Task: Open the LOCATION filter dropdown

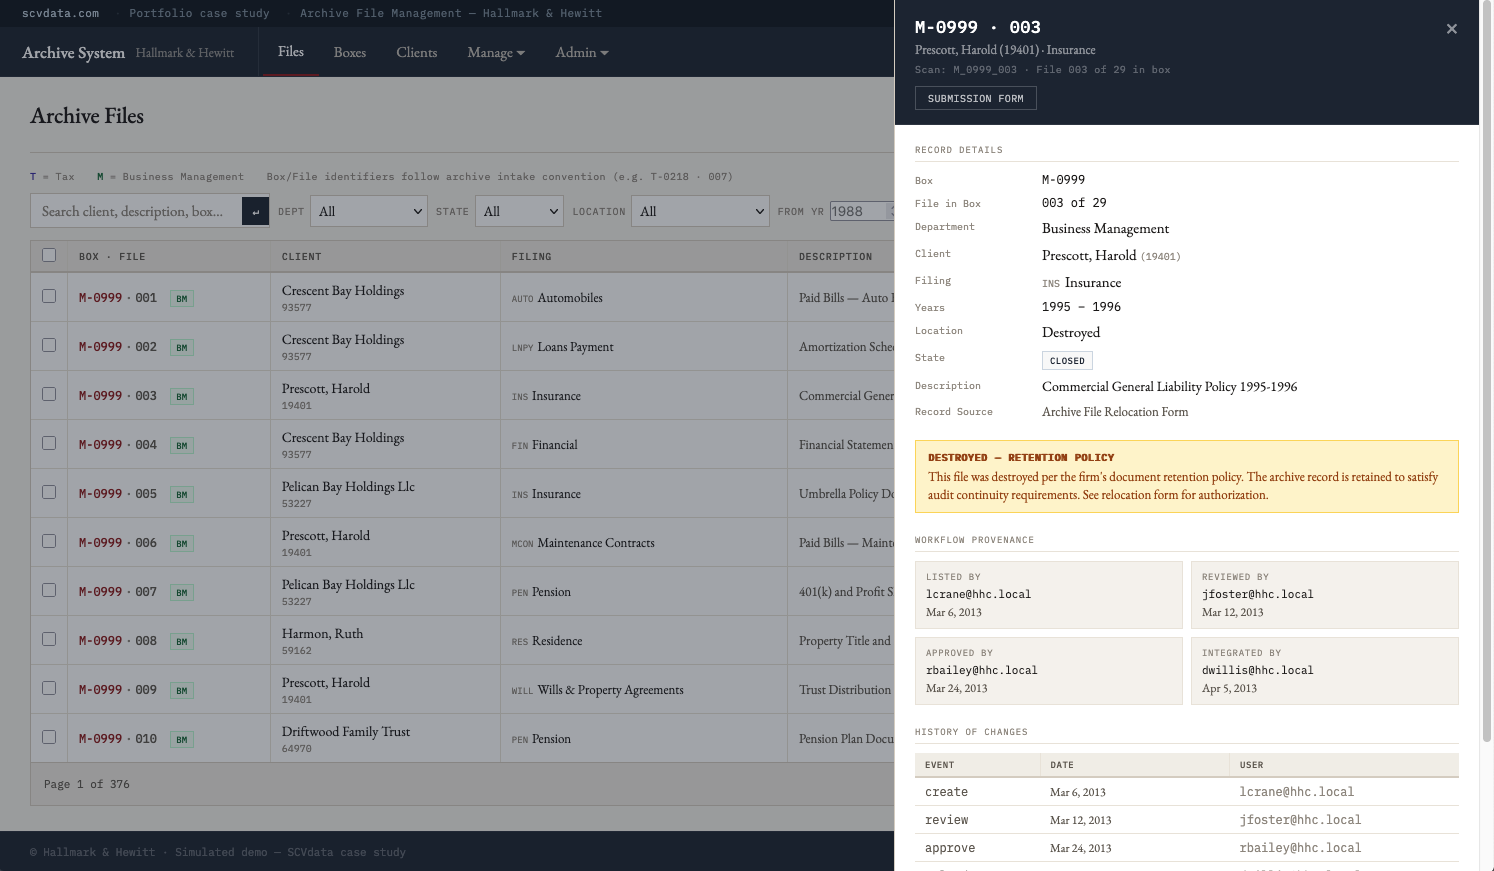Action: pyautogui.click(x=700, y=211)
